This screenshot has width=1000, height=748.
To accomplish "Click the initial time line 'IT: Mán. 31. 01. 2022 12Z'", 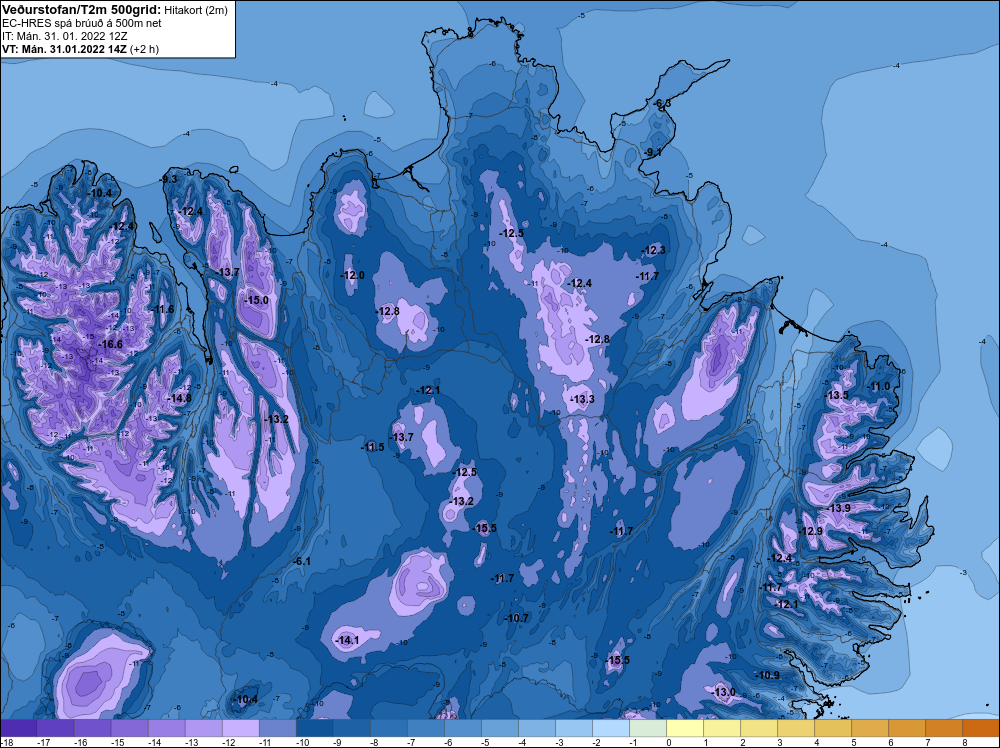I will coord(64,36).
